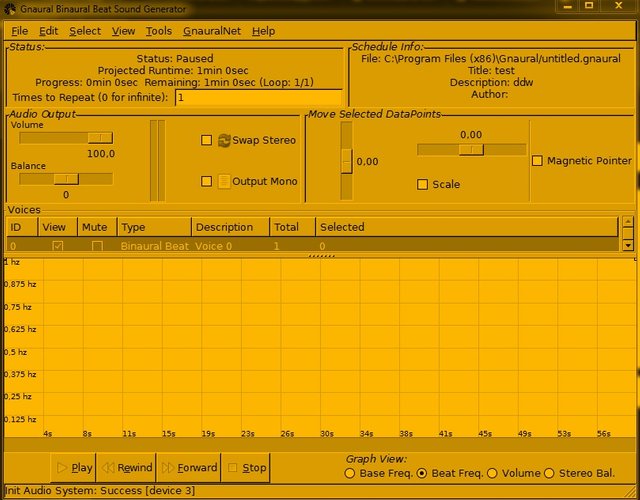Click the Gnaural app icon in title bar

(x=10, y=9)
